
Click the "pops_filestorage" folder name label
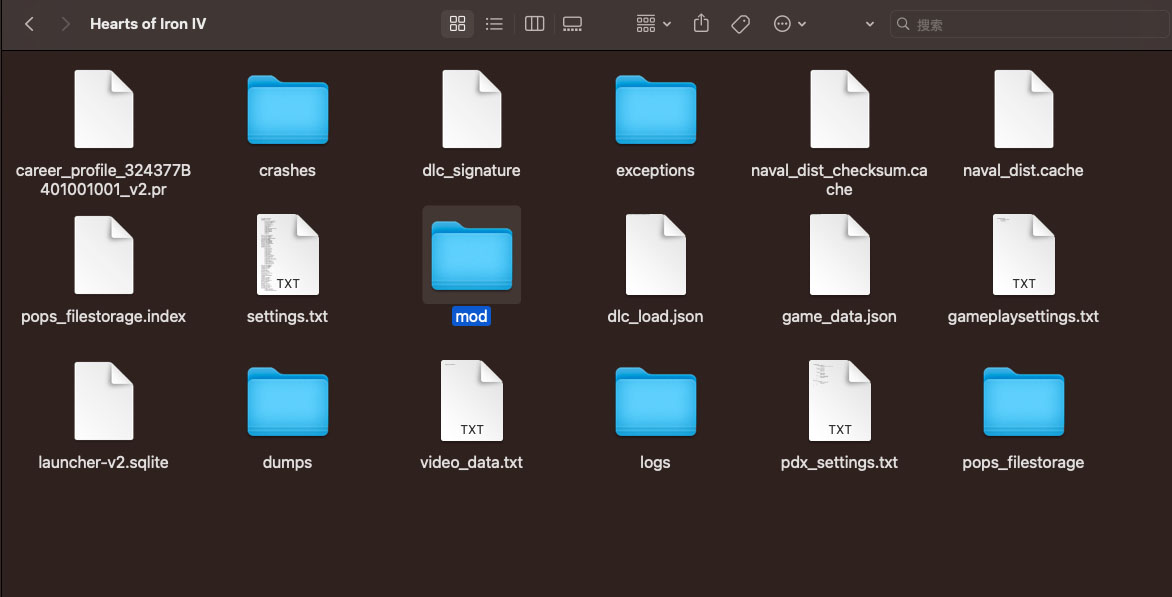point(1023,463)
